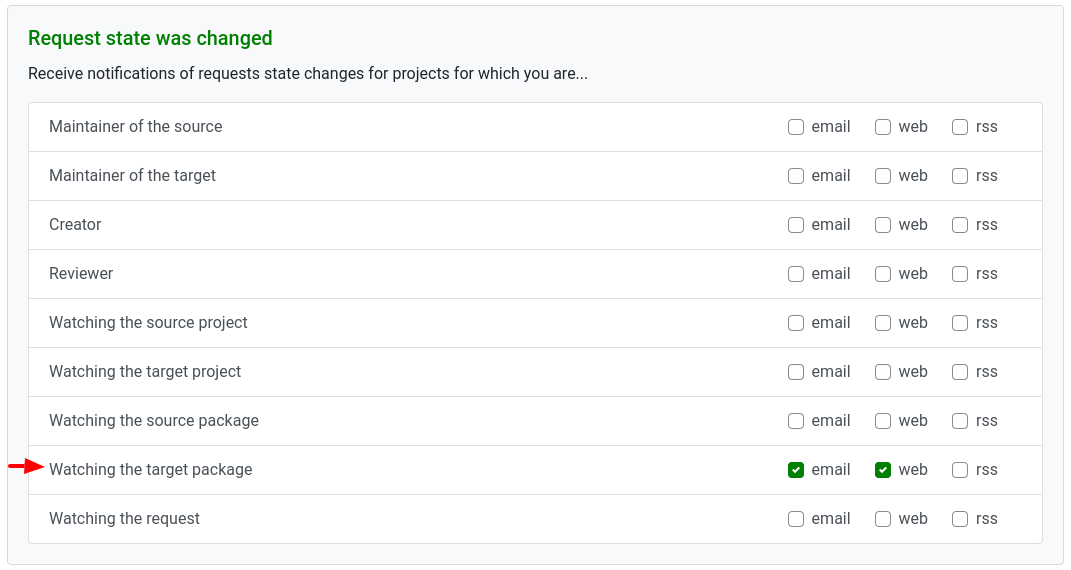1071x570 pixels.
Task: Enable email for Watching the source project
Action: 796,323
